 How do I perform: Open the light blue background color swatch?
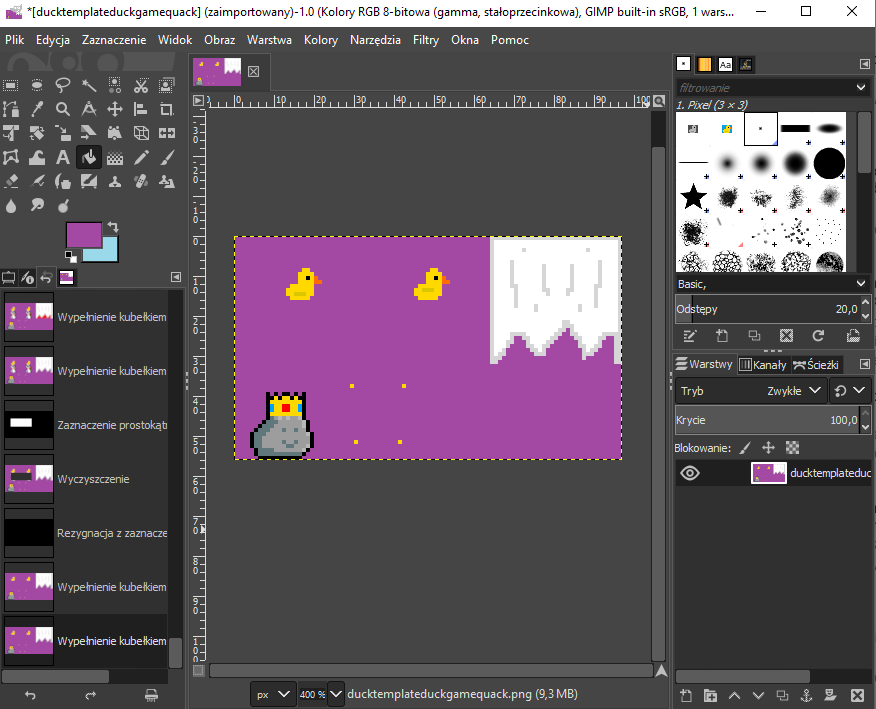110,253
